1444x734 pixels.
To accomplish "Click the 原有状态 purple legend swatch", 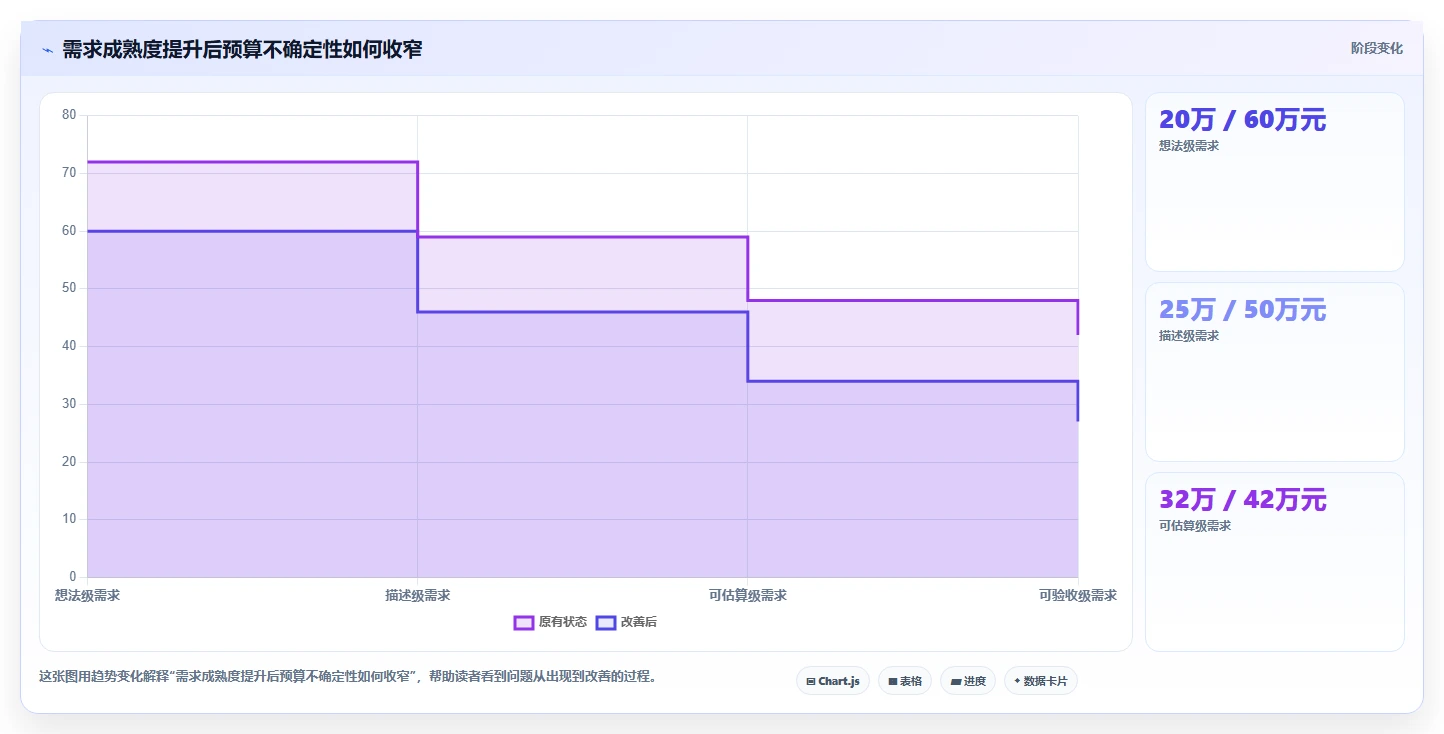I will (x=524, y=622).
